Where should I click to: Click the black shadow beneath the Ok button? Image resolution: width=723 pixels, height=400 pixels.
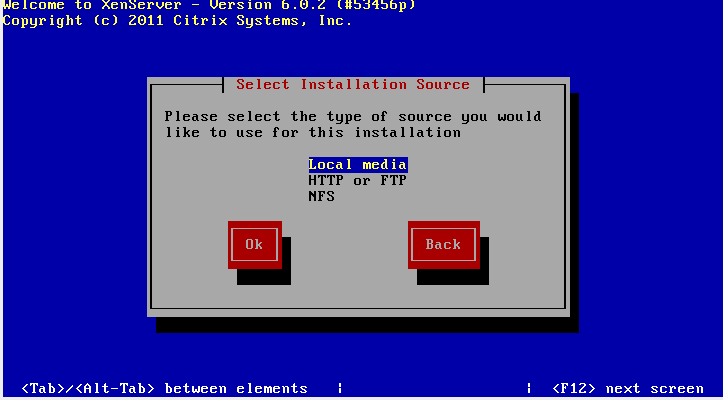click(264, 277)
